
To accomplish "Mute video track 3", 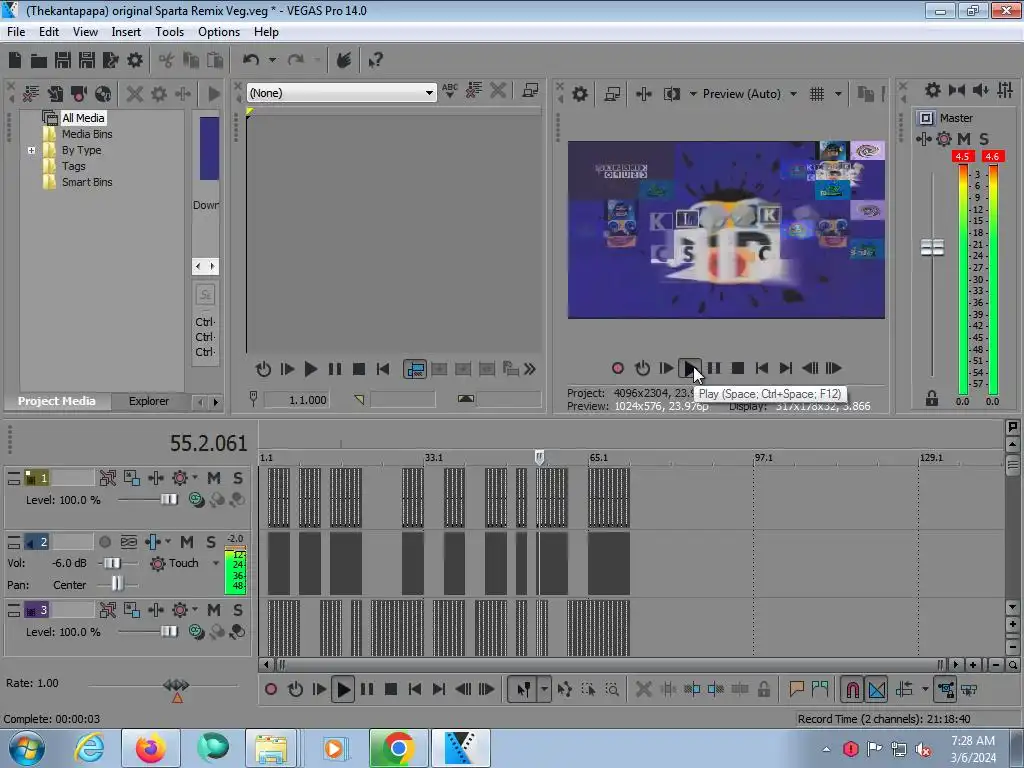I will [x=214, y=610].
